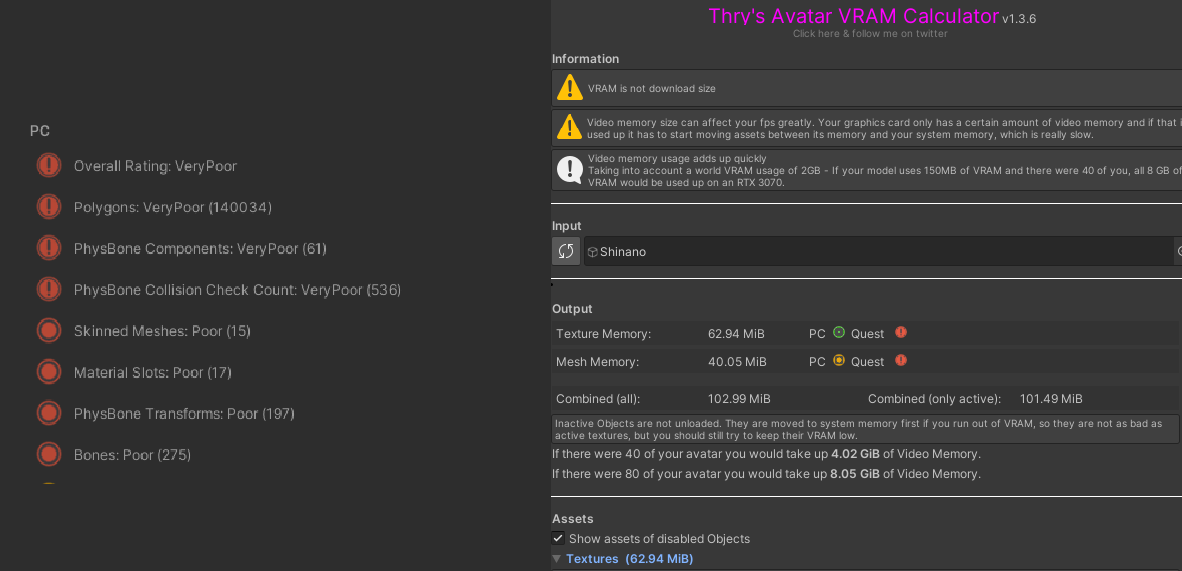Uncheck Show assets of disabled Objects

point(558,539)
